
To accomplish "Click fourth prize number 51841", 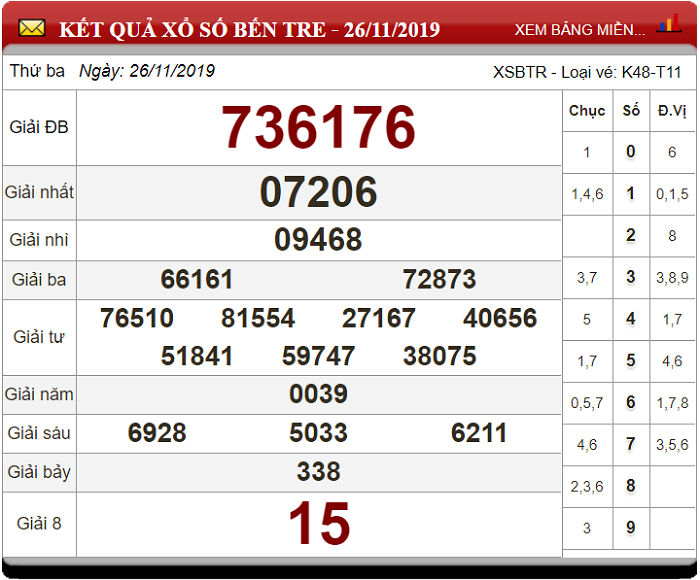I will click(x=197, y=356).
